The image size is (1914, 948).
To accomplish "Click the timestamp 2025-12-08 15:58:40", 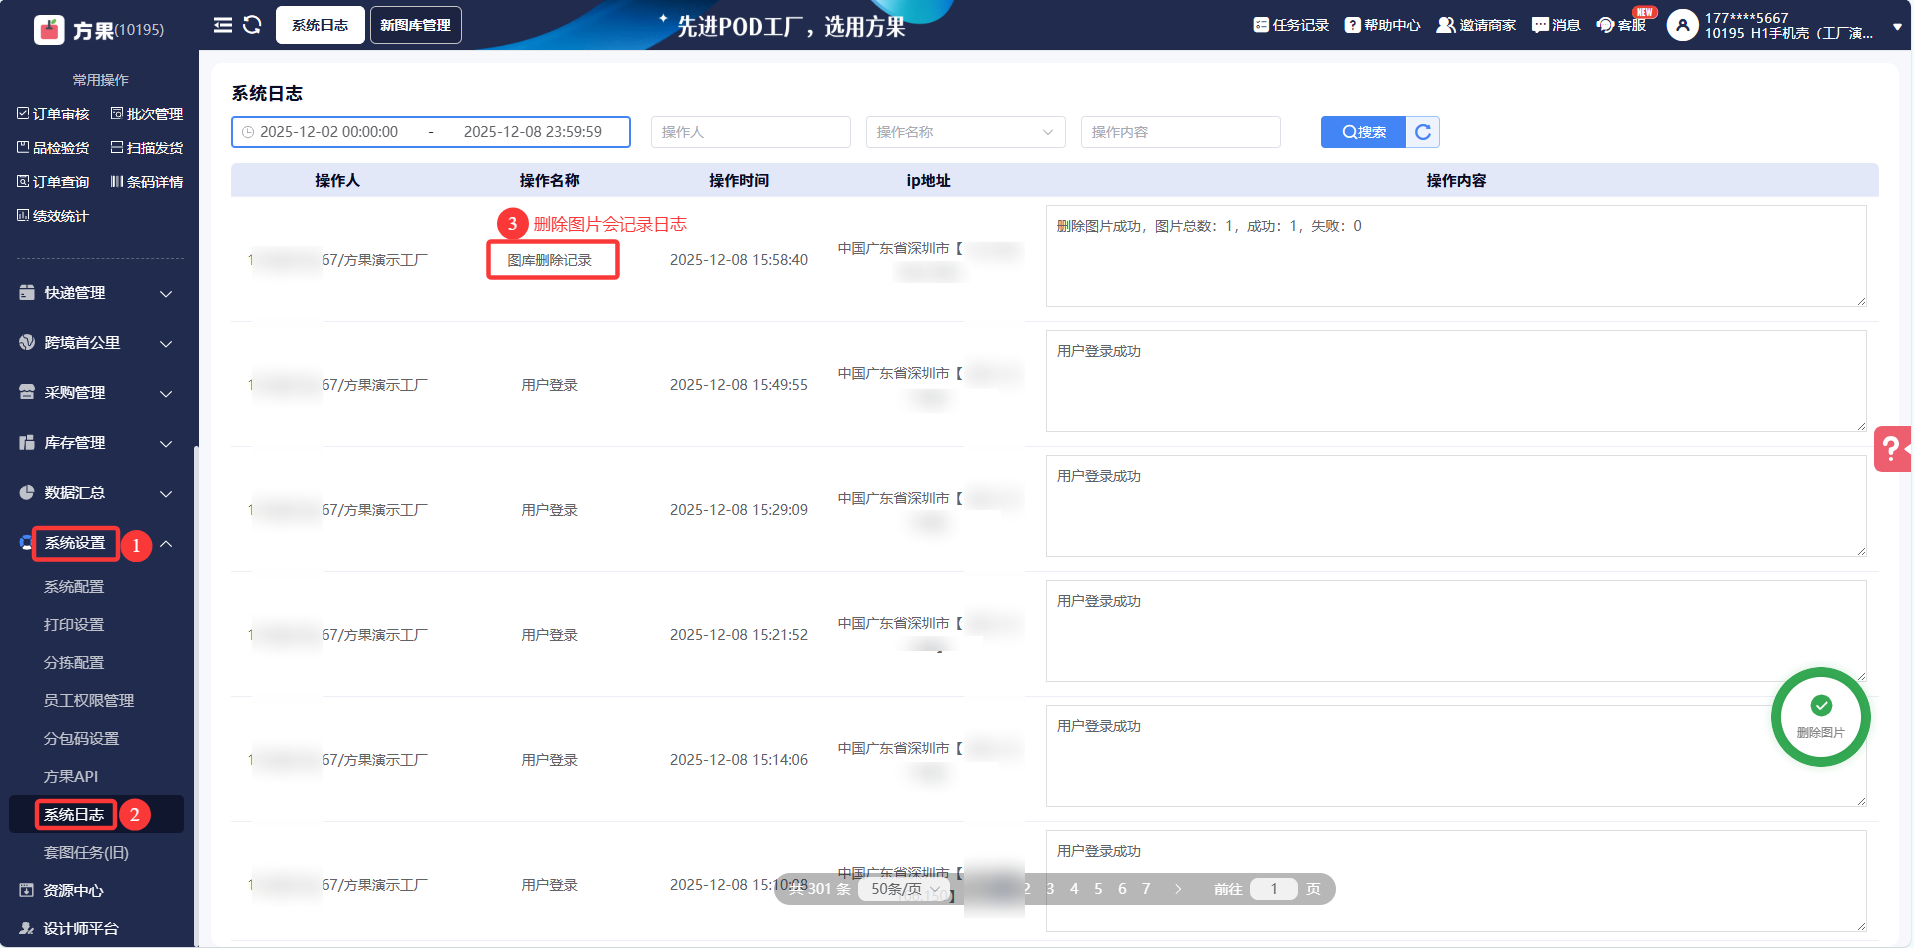I will pos(739,260).
